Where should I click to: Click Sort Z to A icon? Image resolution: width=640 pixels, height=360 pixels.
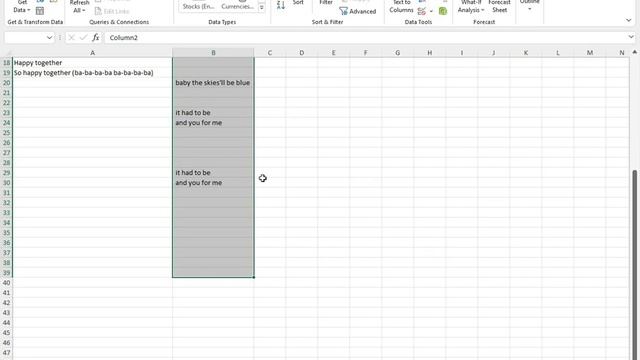tap(281, 5)
